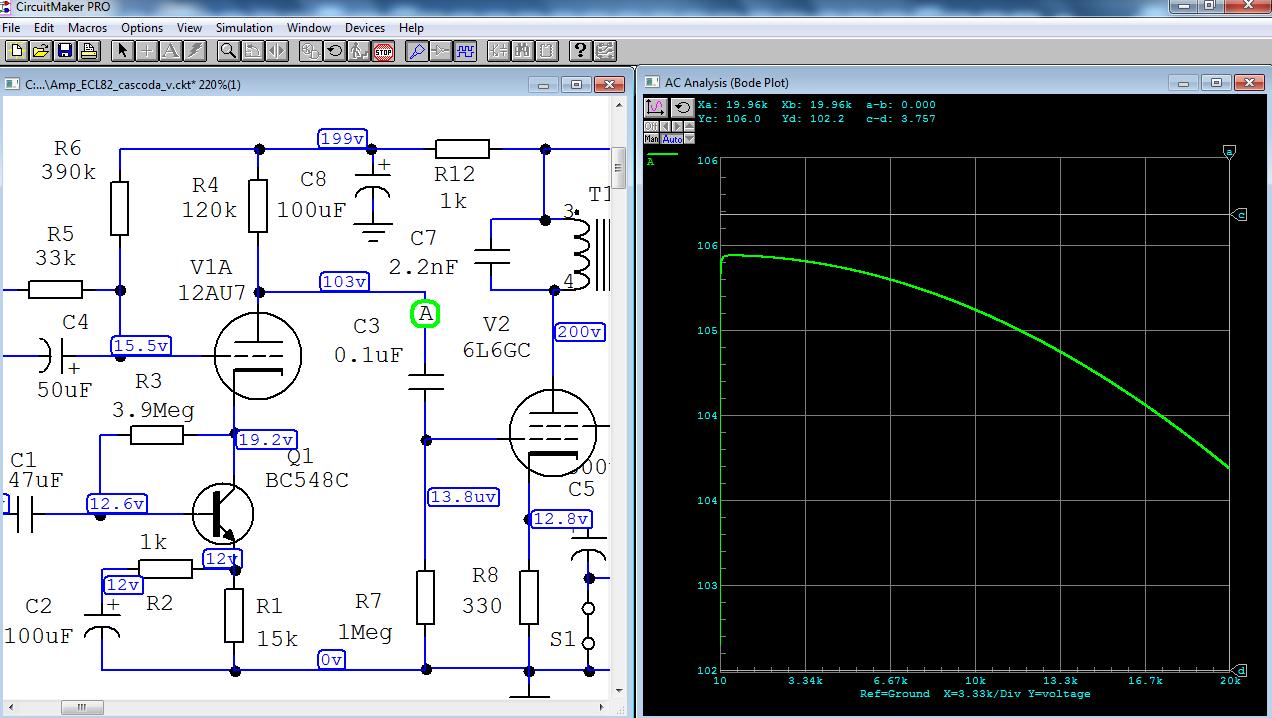Click the BC548C transistor Q1
Image resolution: width=1272 pixels, height=718 pixels.
[x=222, y=513]
